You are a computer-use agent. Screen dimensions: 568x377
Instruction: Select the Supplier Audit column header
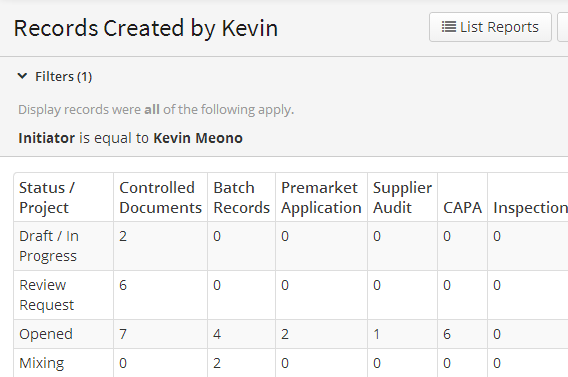tap(402, 198)
